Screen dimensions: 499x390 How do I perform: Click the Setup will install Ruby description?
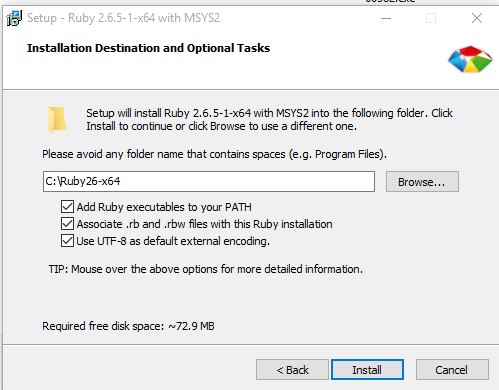(x=269, y=120)
